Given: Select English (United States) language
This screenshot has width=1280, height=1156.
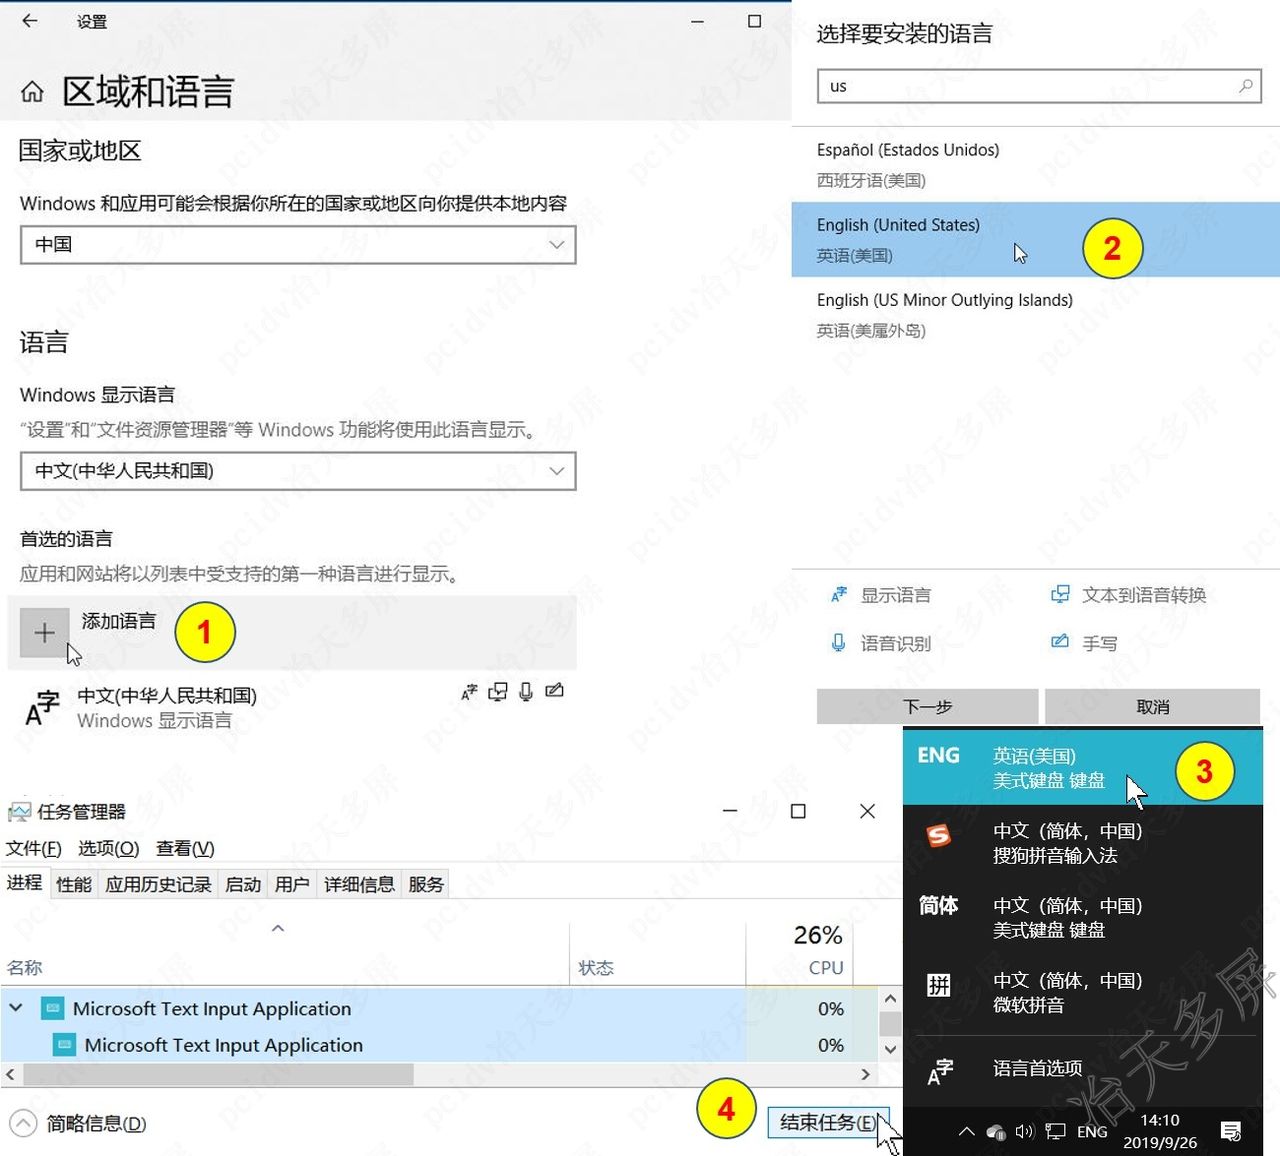Looking at the screenshot, I should (1035, 240).
